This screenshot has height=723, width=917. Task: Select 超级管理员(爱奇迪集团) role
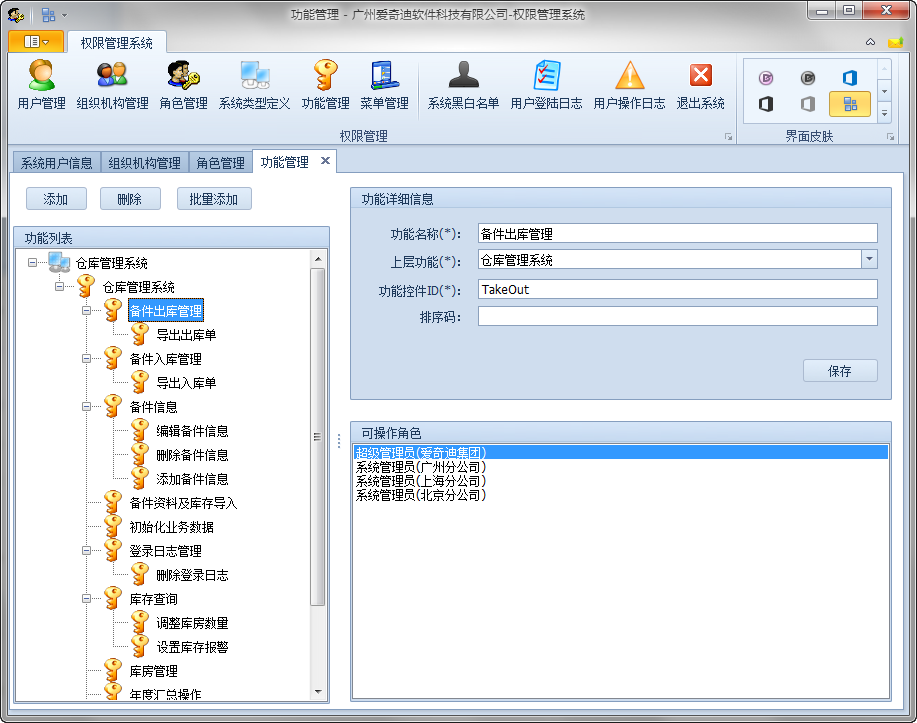(x=621, y=452)
